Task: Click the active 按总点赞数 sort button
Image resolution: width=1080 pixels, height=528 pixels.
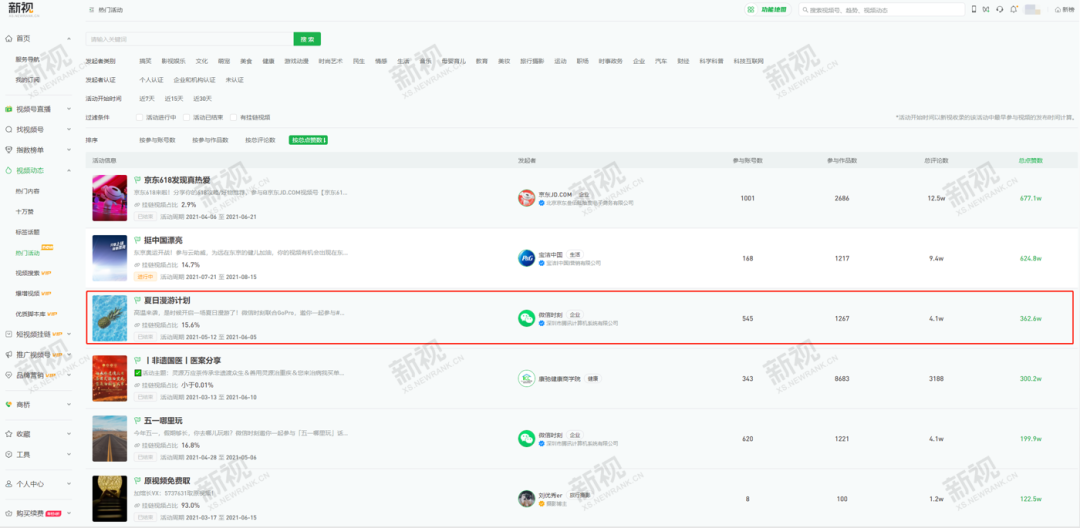Action: pyautogui.click(x=308, y=140)
